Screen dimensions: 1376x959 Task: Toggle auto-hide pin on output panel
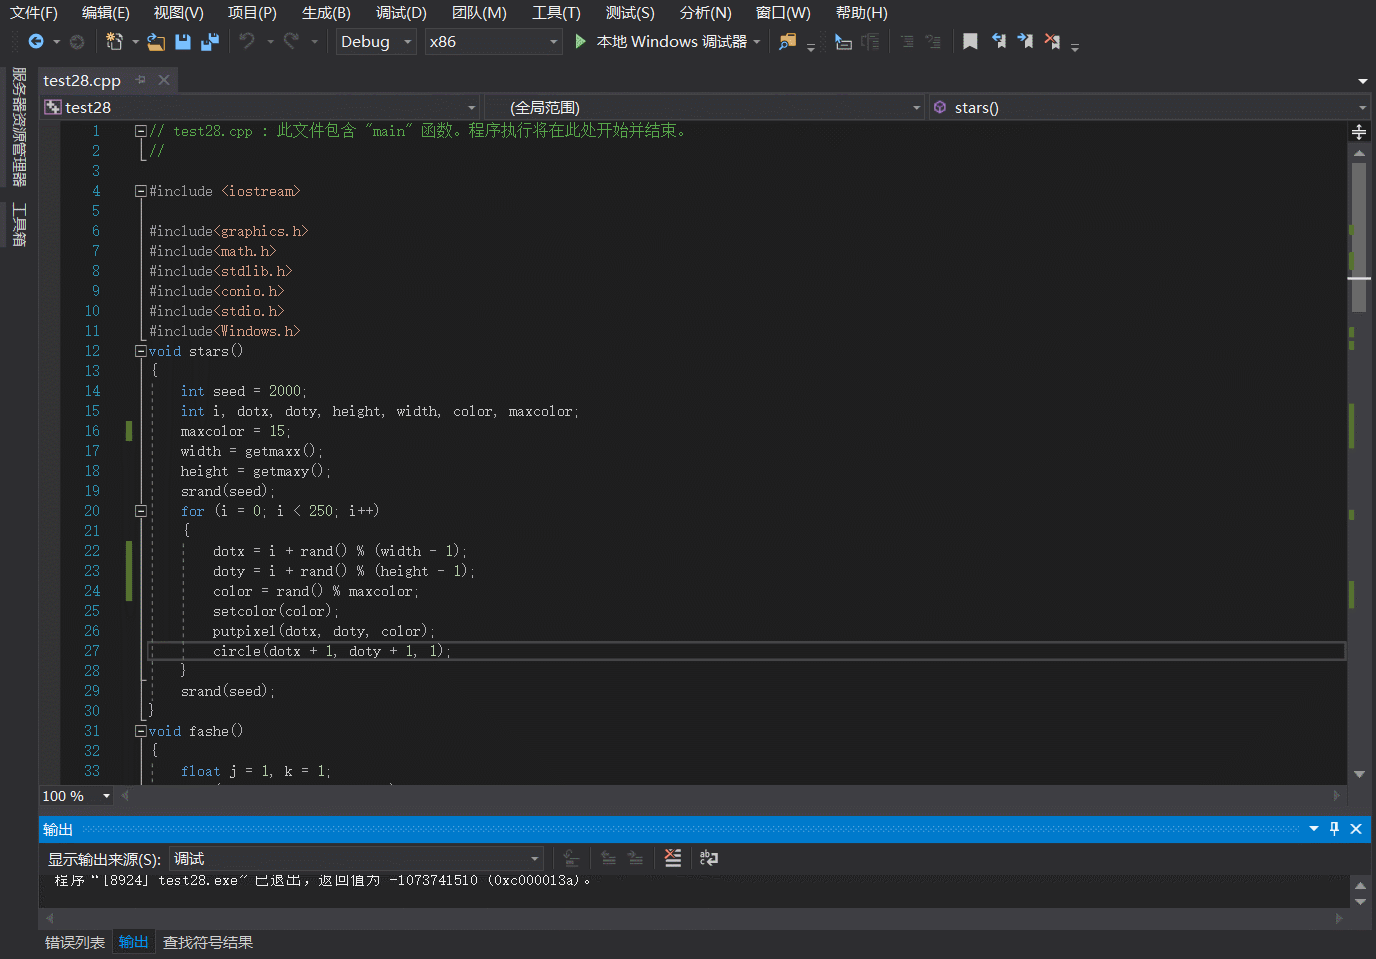coord(1334,829)
